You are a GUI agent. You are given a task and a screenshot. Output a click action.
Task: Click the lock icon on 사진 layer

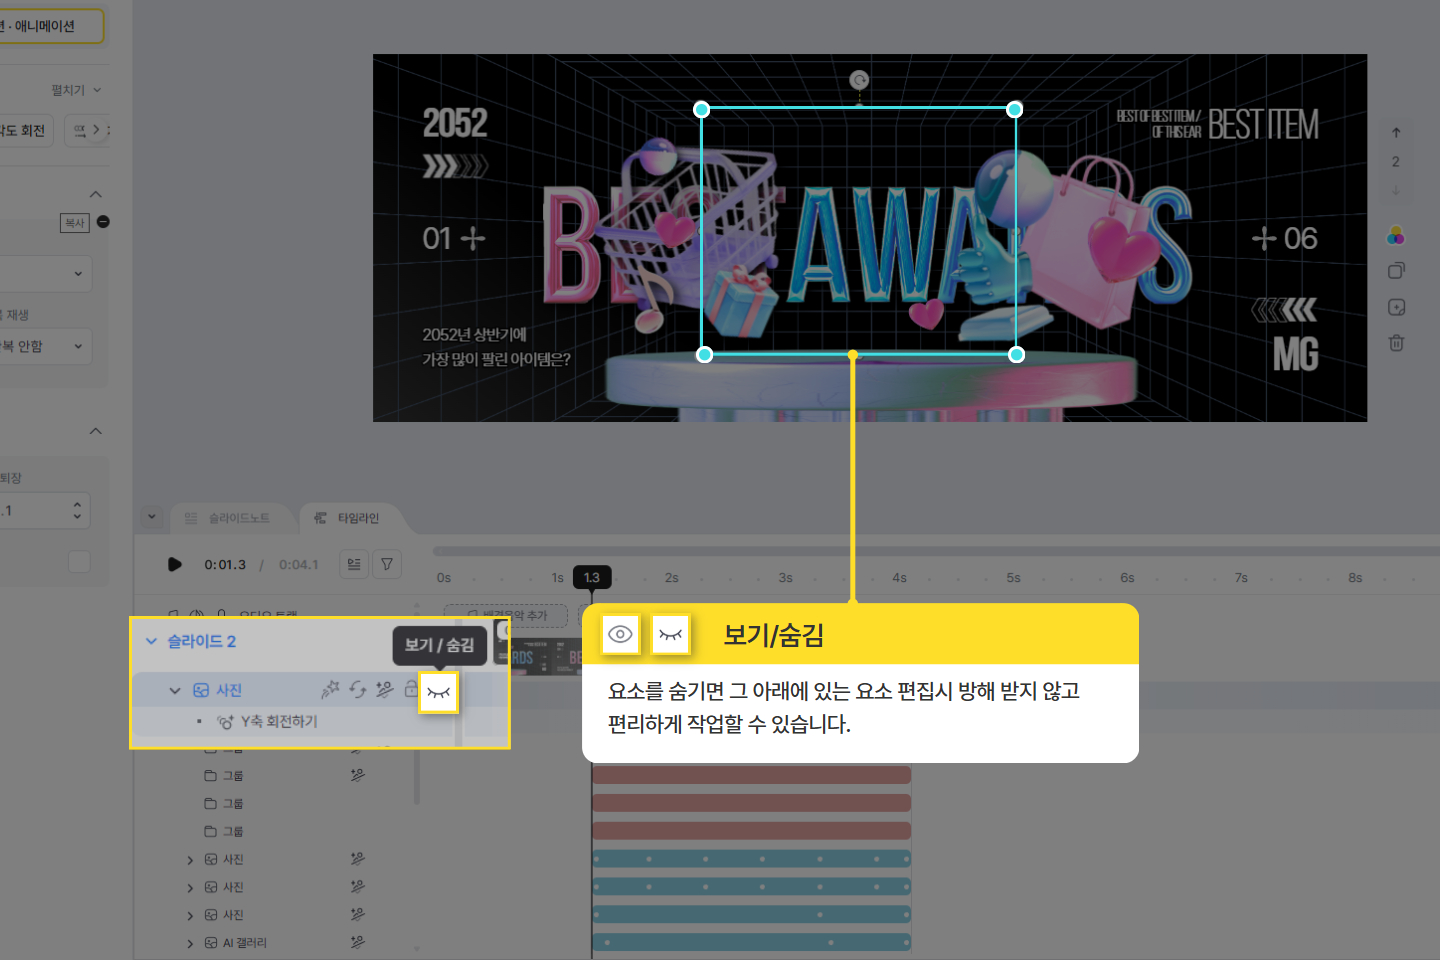411,690
